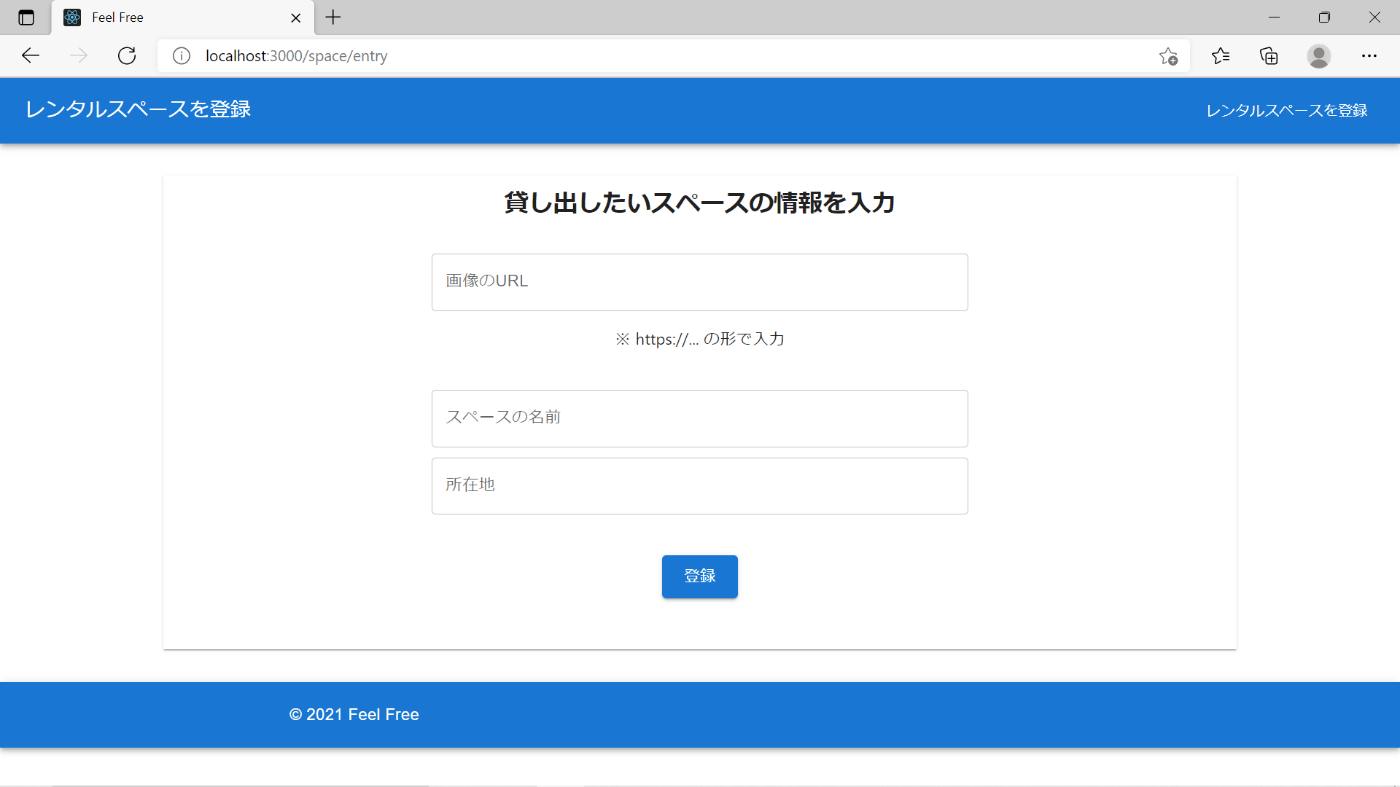Open the Settings and more ellipsis menu
The height and width of the screenshot is (787, 1400).
click(x=1369, y=56)
